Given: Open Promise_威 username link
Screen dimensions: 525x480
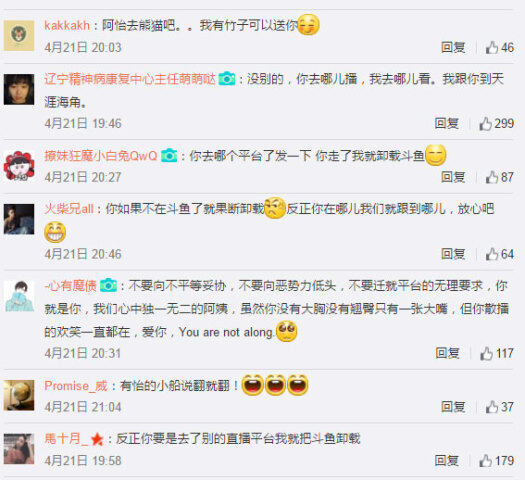Looking at the screenshot, I should coord(76,386).
